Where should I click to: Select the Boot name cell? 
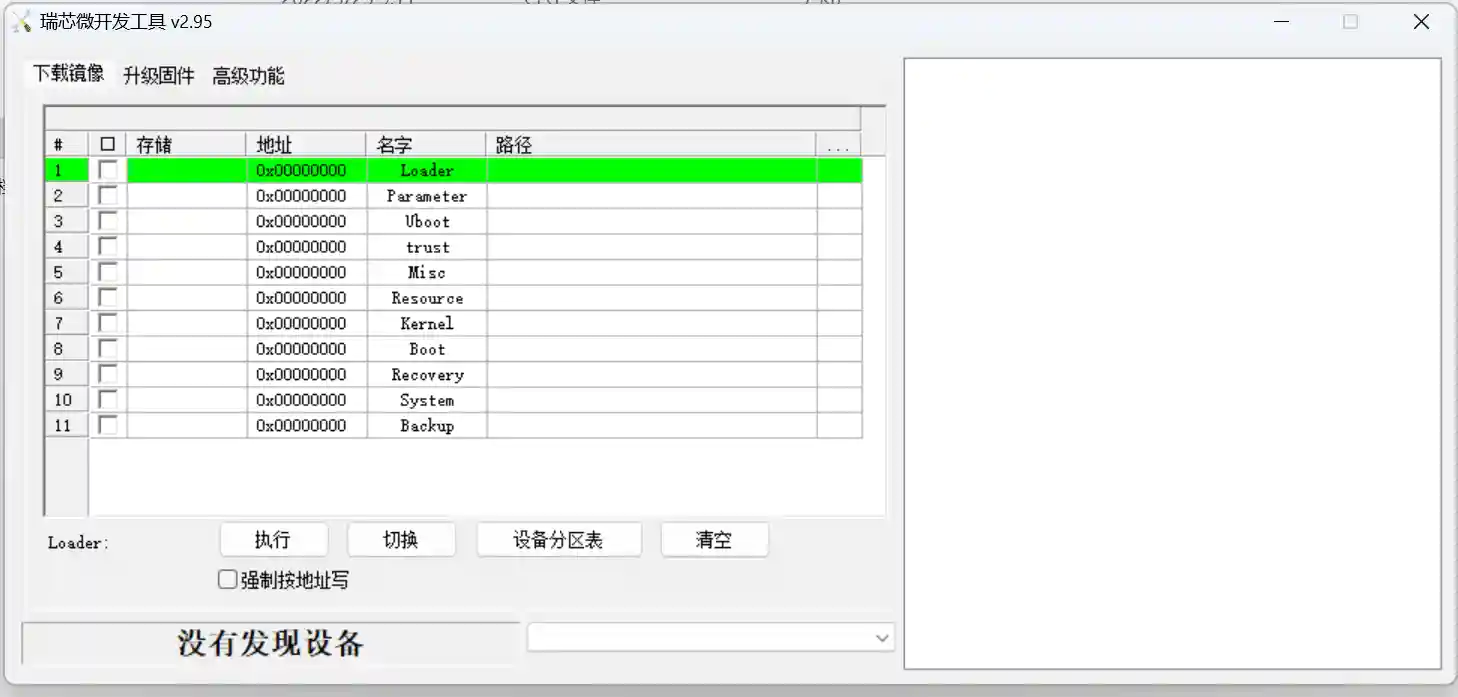pyautogui.click(x=427, y=349)
